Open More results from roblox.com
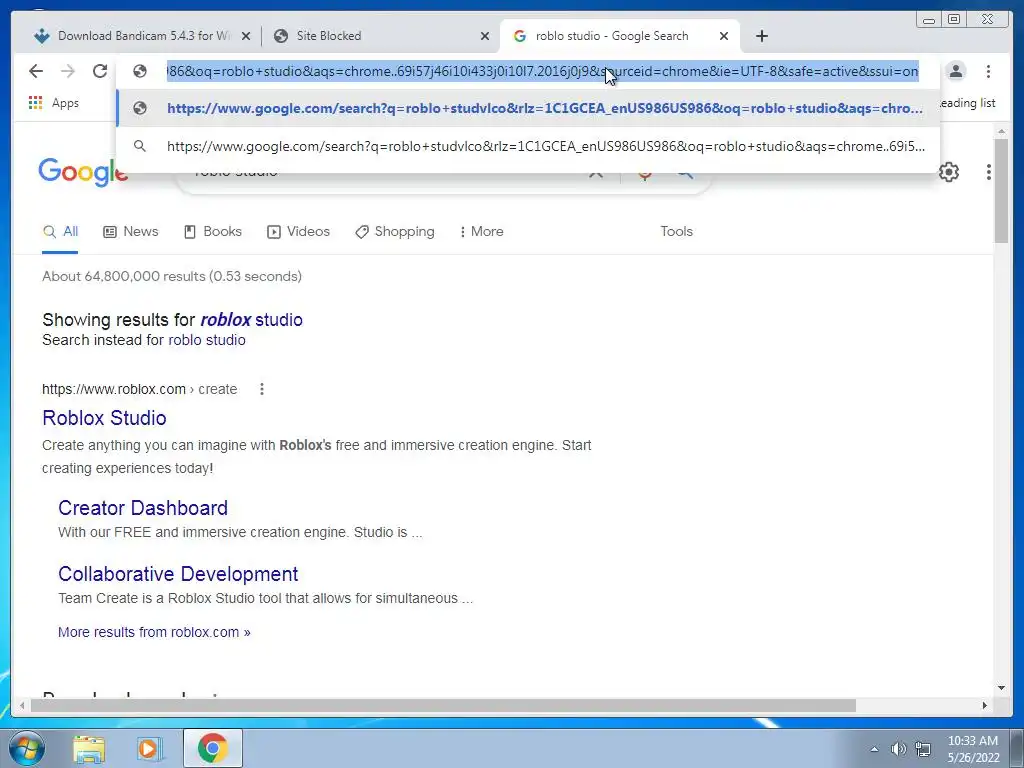1024x768 pixels. pos(154,632)
